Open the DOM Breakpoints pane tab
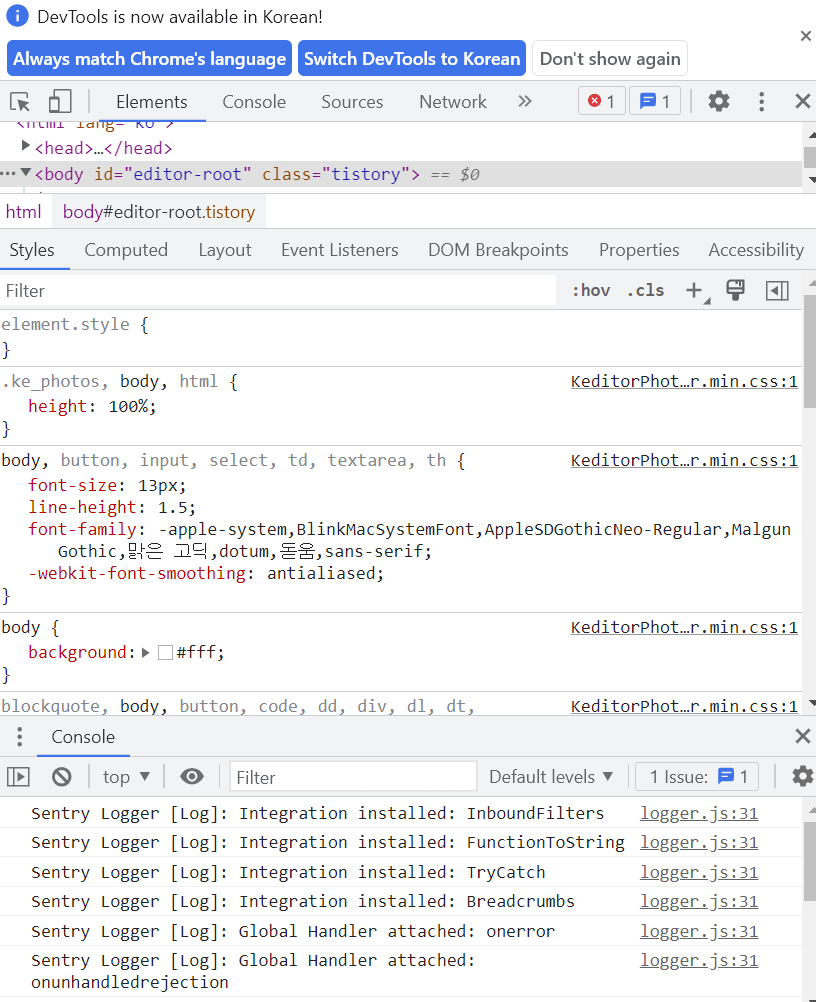 pos(498,250)
